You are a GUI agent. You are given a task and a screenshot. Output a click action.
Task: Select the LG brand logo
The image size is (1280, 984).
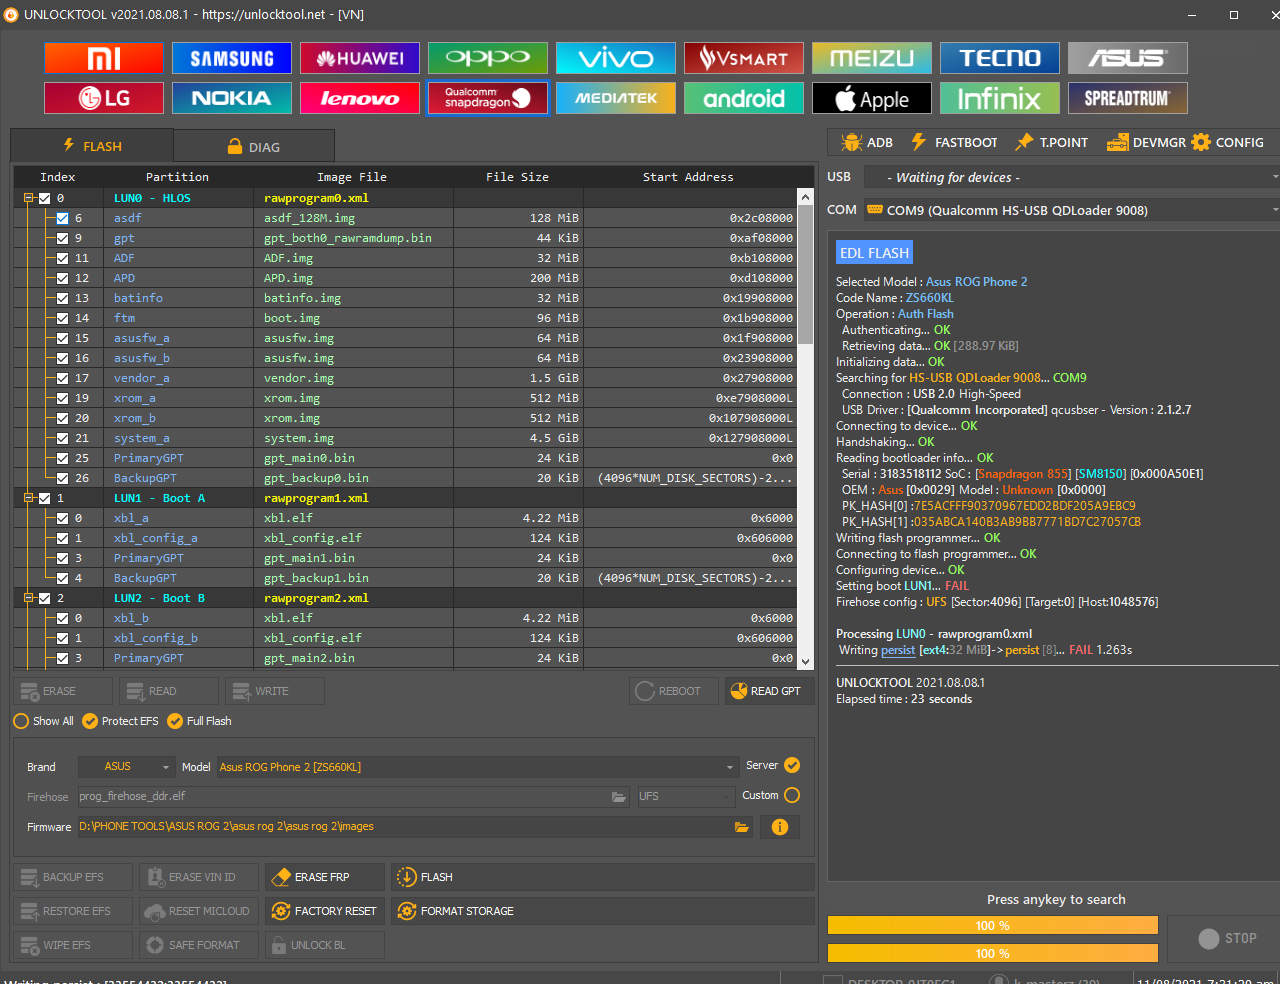click(x=104, y=98)
